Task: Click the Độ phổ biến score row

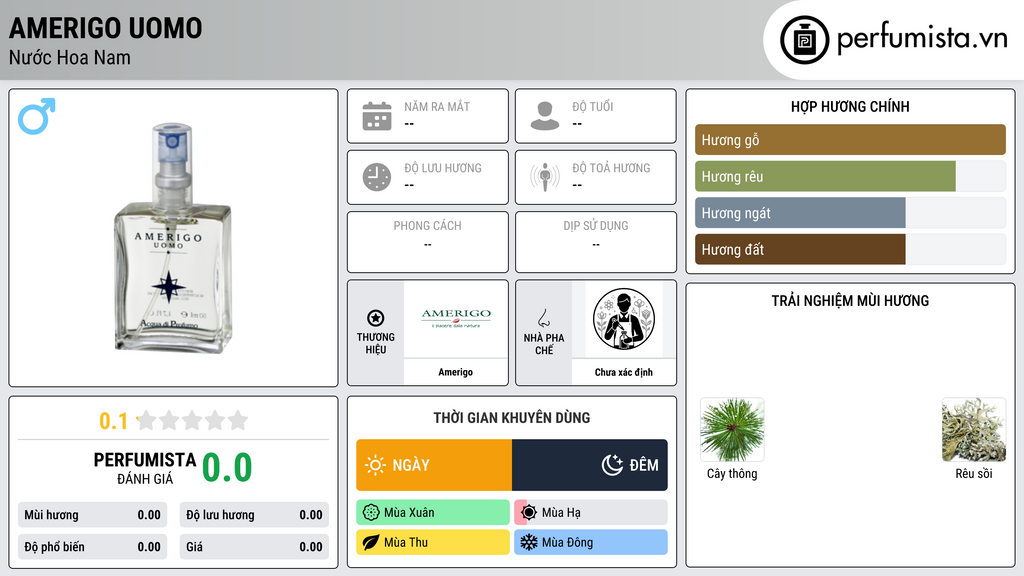Action: click(92, 547)
